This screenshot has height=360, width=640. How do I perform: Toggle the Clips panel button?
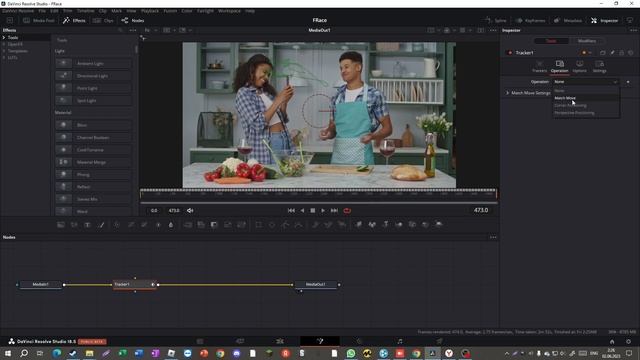104,20
